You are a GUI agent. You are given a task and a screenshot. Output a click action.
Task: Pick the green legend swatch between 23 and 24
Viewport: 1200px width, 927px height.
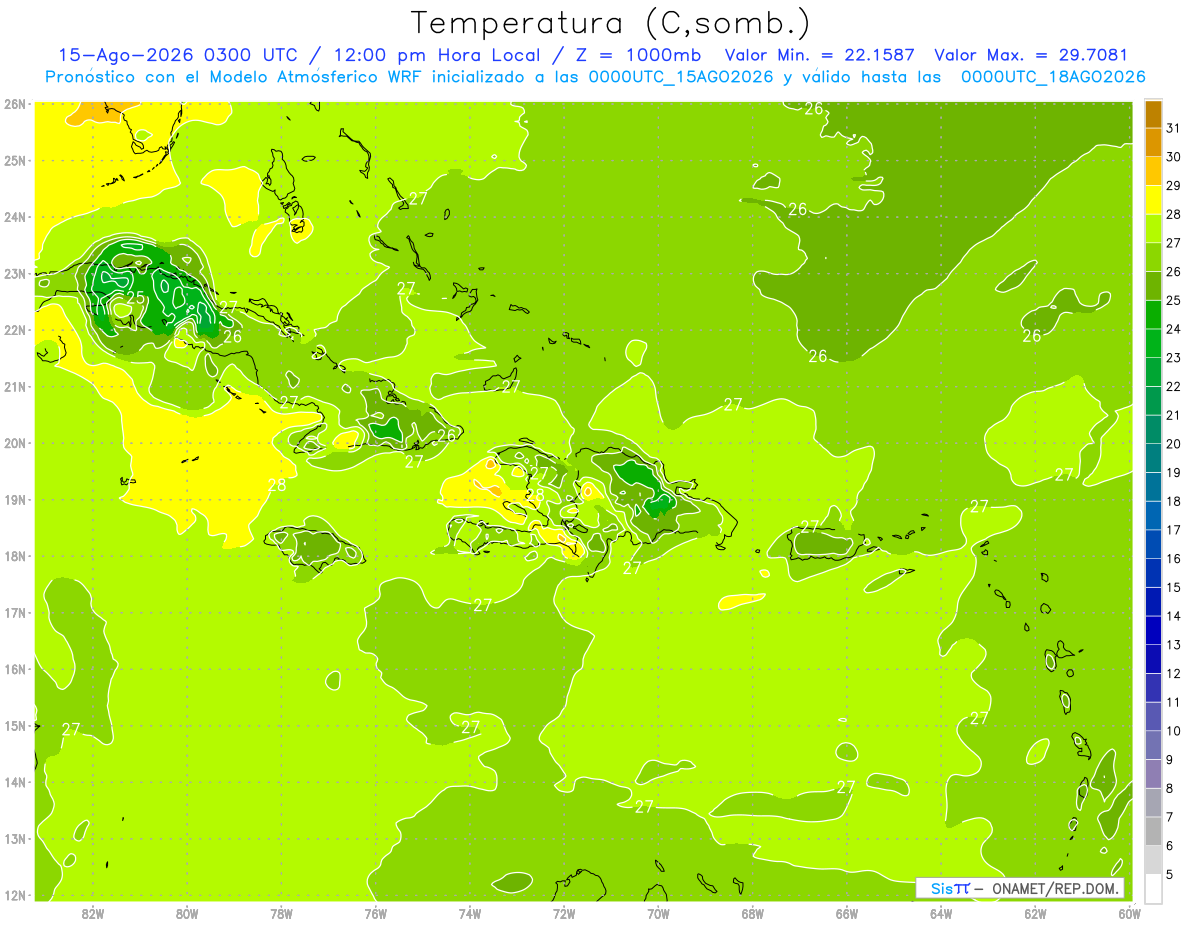[x=1153, y=344]
